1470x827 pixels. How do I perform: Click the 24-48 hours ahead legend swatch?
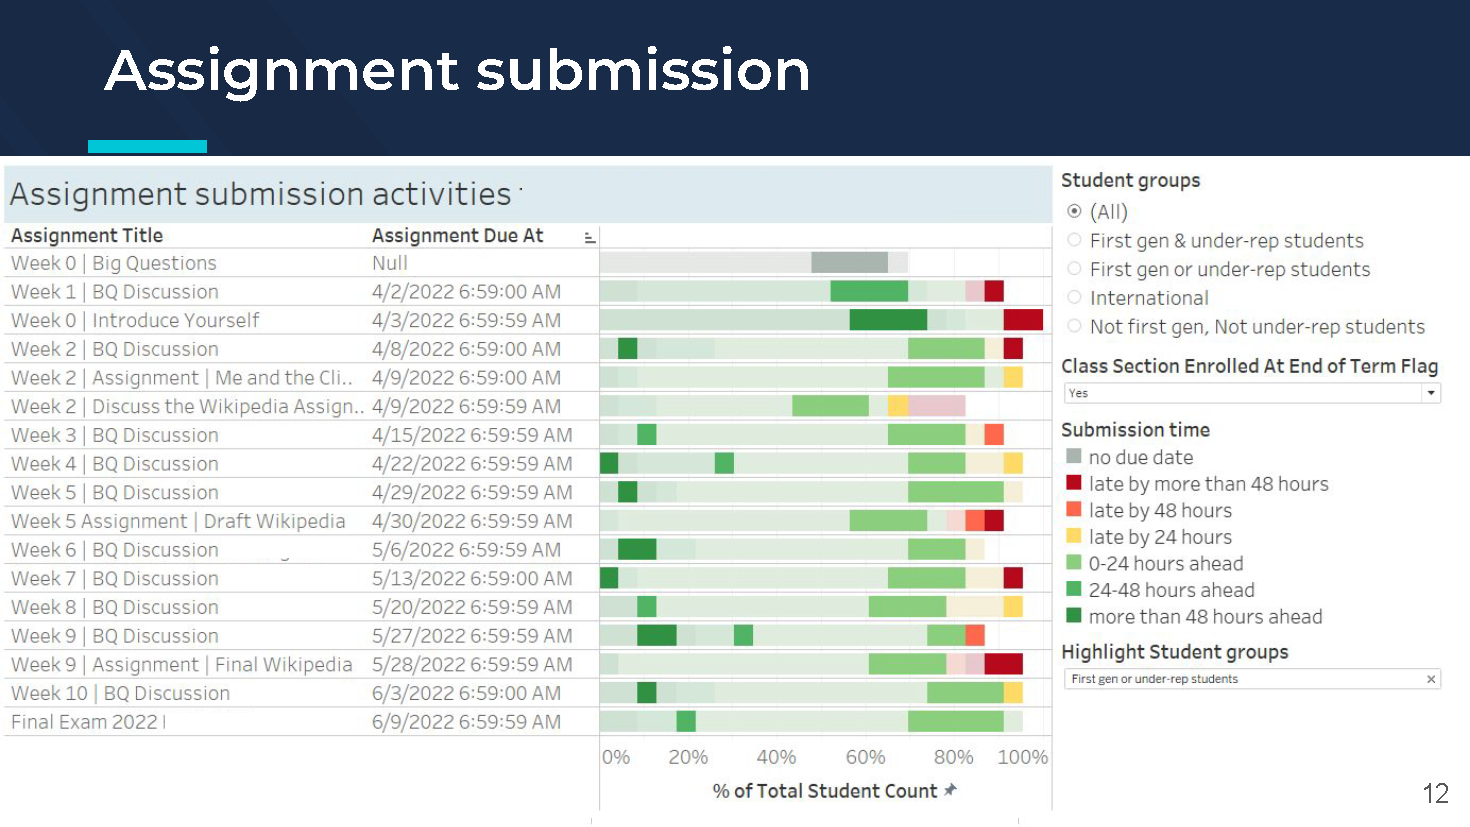(x=1074, y=589)
